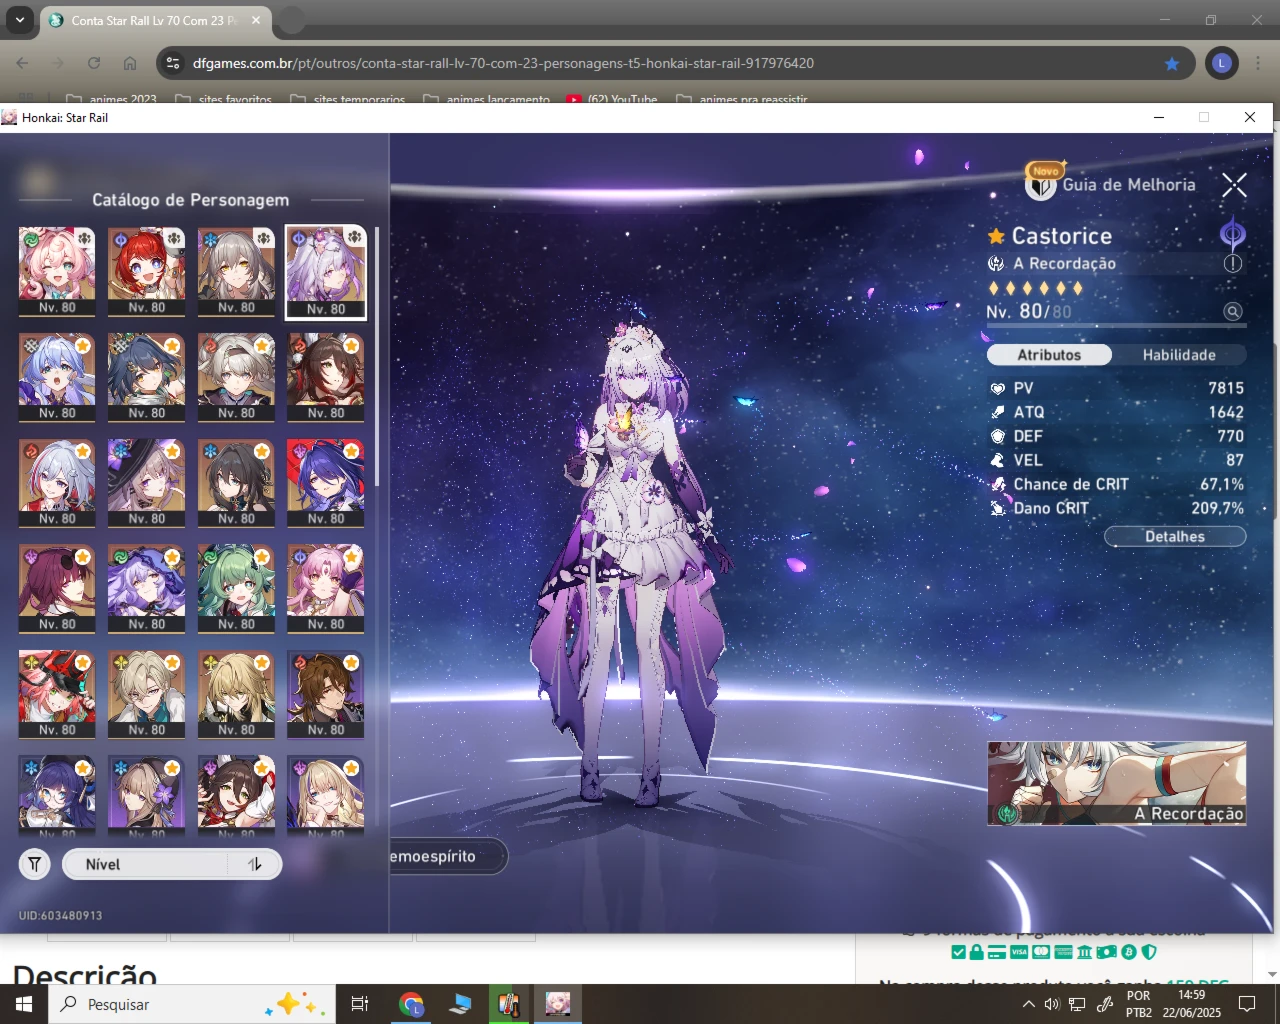Select the fox-eared brunette character portrait

(236, 795)
